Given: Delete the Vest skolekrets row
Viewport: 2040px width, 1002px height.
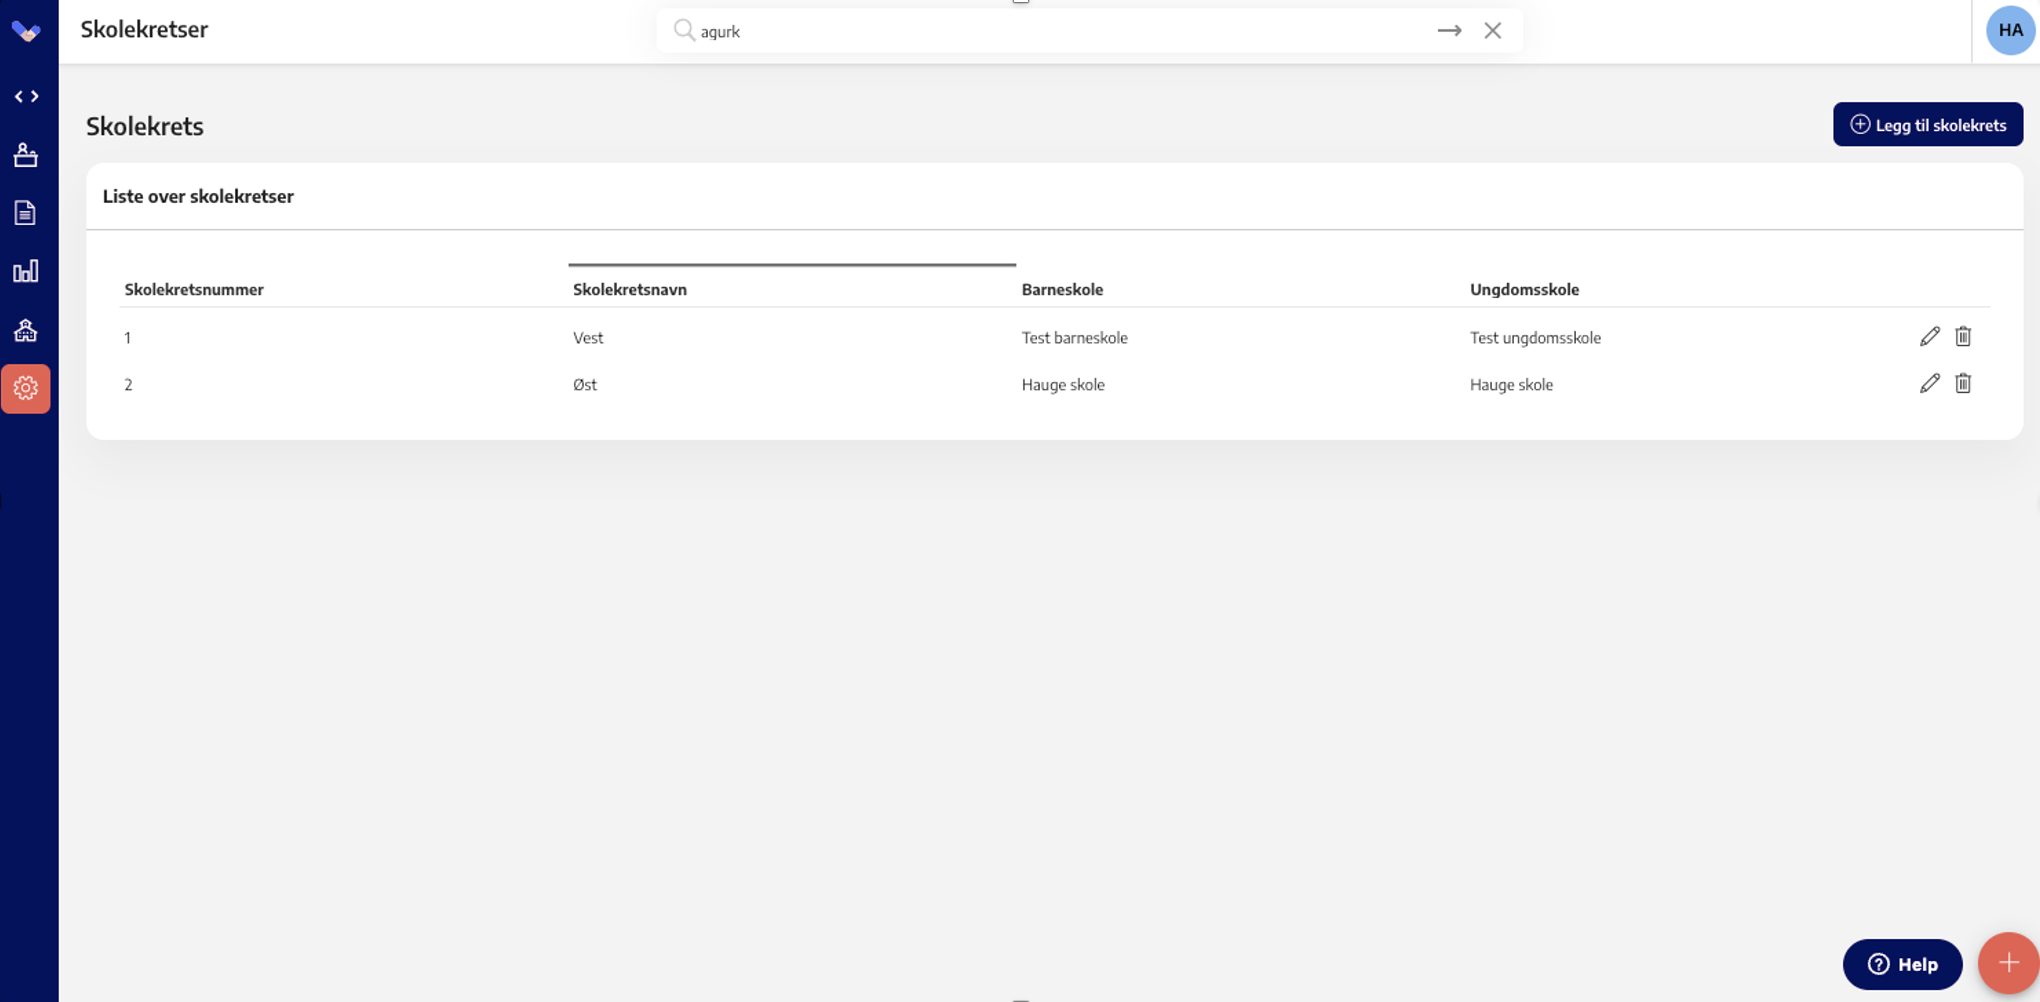Looking at the screenshot, I should [1962, 337].
